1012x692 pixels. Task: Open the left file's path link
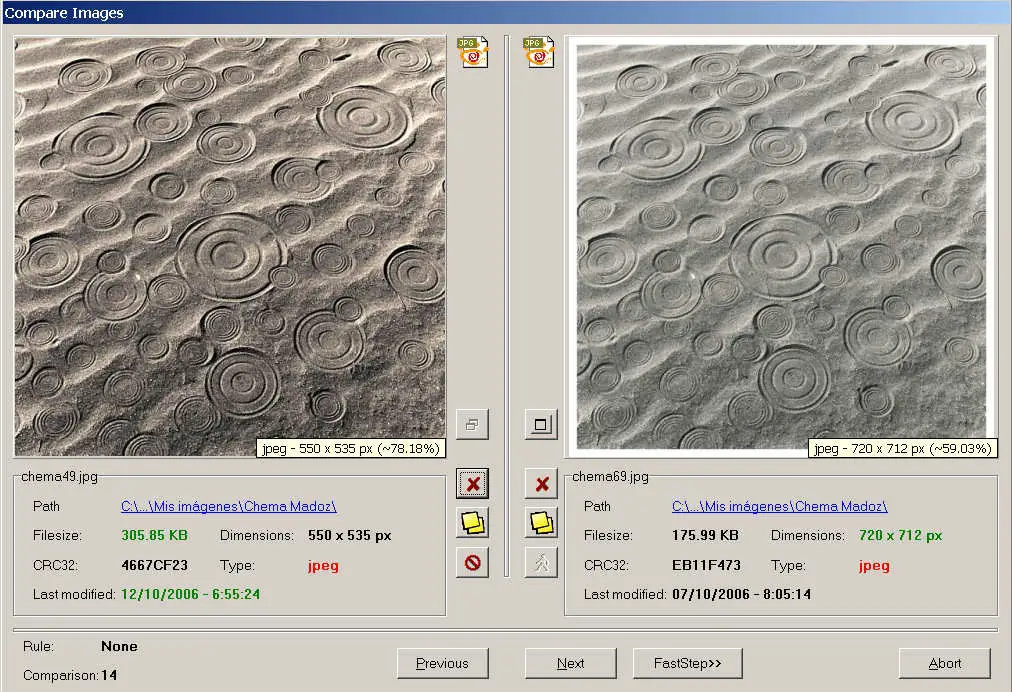click(228, 507)
